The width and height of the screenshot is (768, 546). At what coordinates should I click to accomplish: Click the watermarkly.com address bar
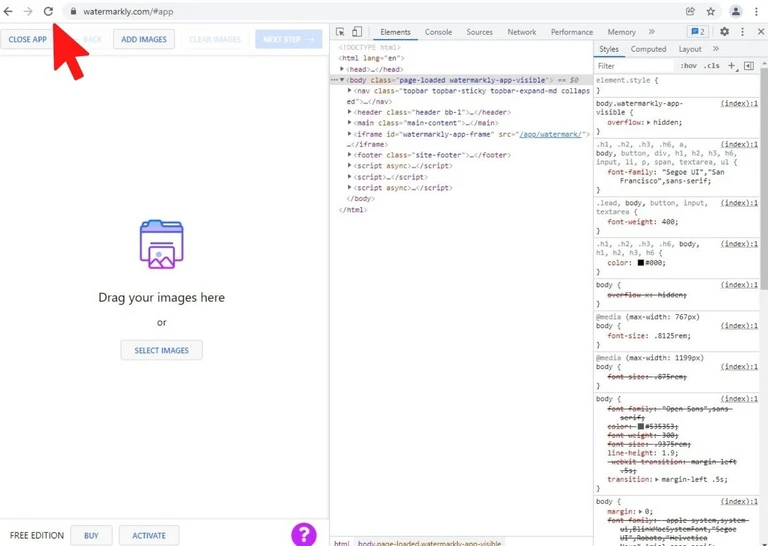click(x=372, y=11)
